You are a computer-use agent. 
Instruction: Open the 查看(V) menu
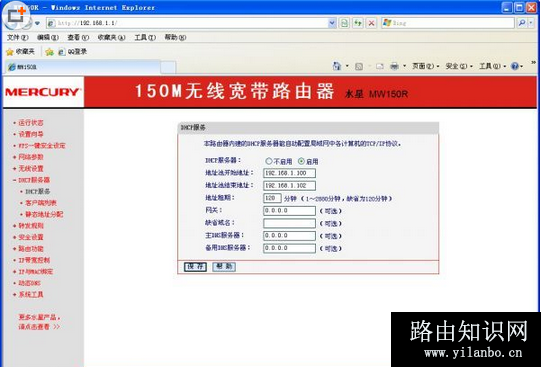pos(78,37)
